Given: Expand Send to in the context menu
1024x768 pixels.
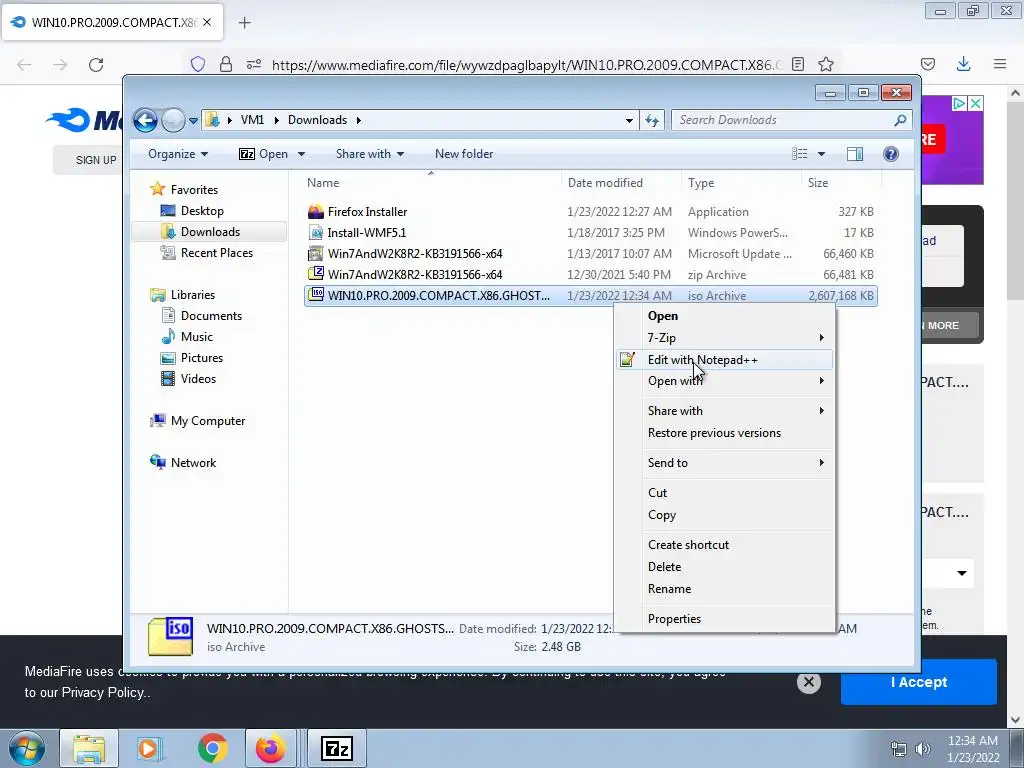Looking at the screenshot, I should [725, 463].
